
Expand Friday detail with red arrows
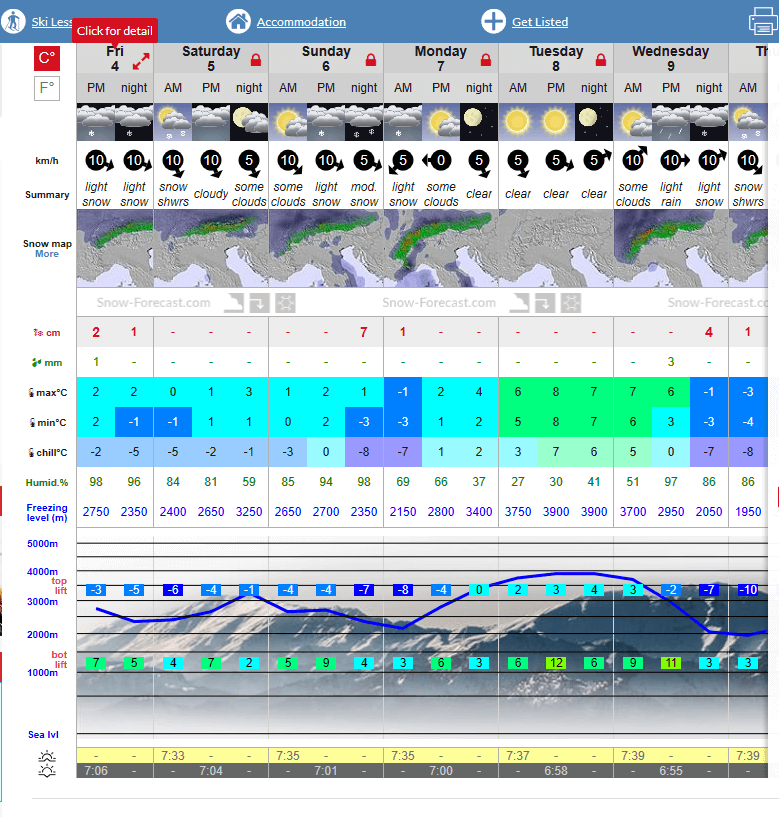pyautogui.click(x=141, y=62)
